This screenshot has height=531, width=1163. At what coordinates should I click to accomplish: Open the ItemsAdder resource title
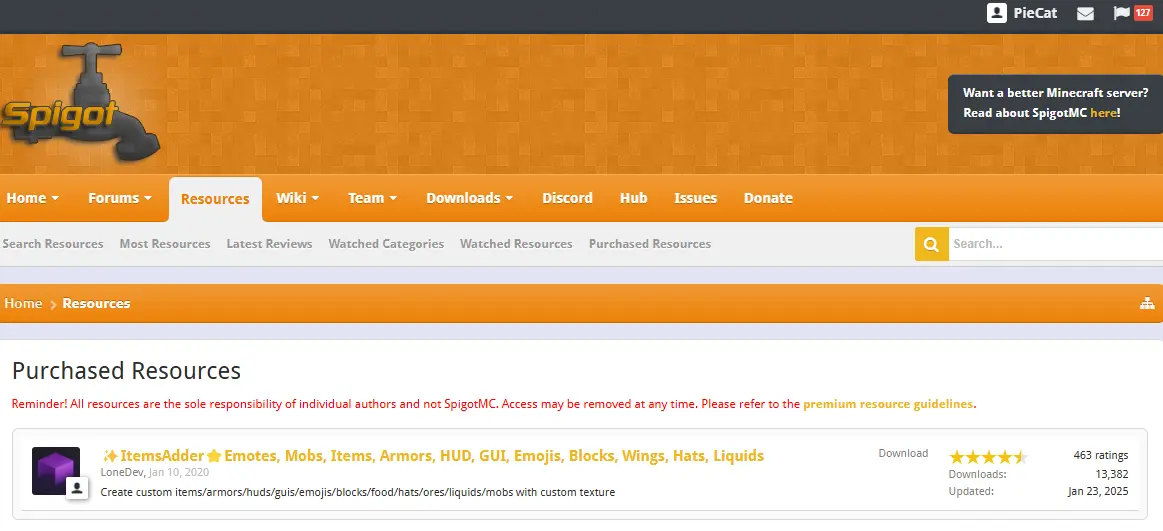tap(432, 455)
